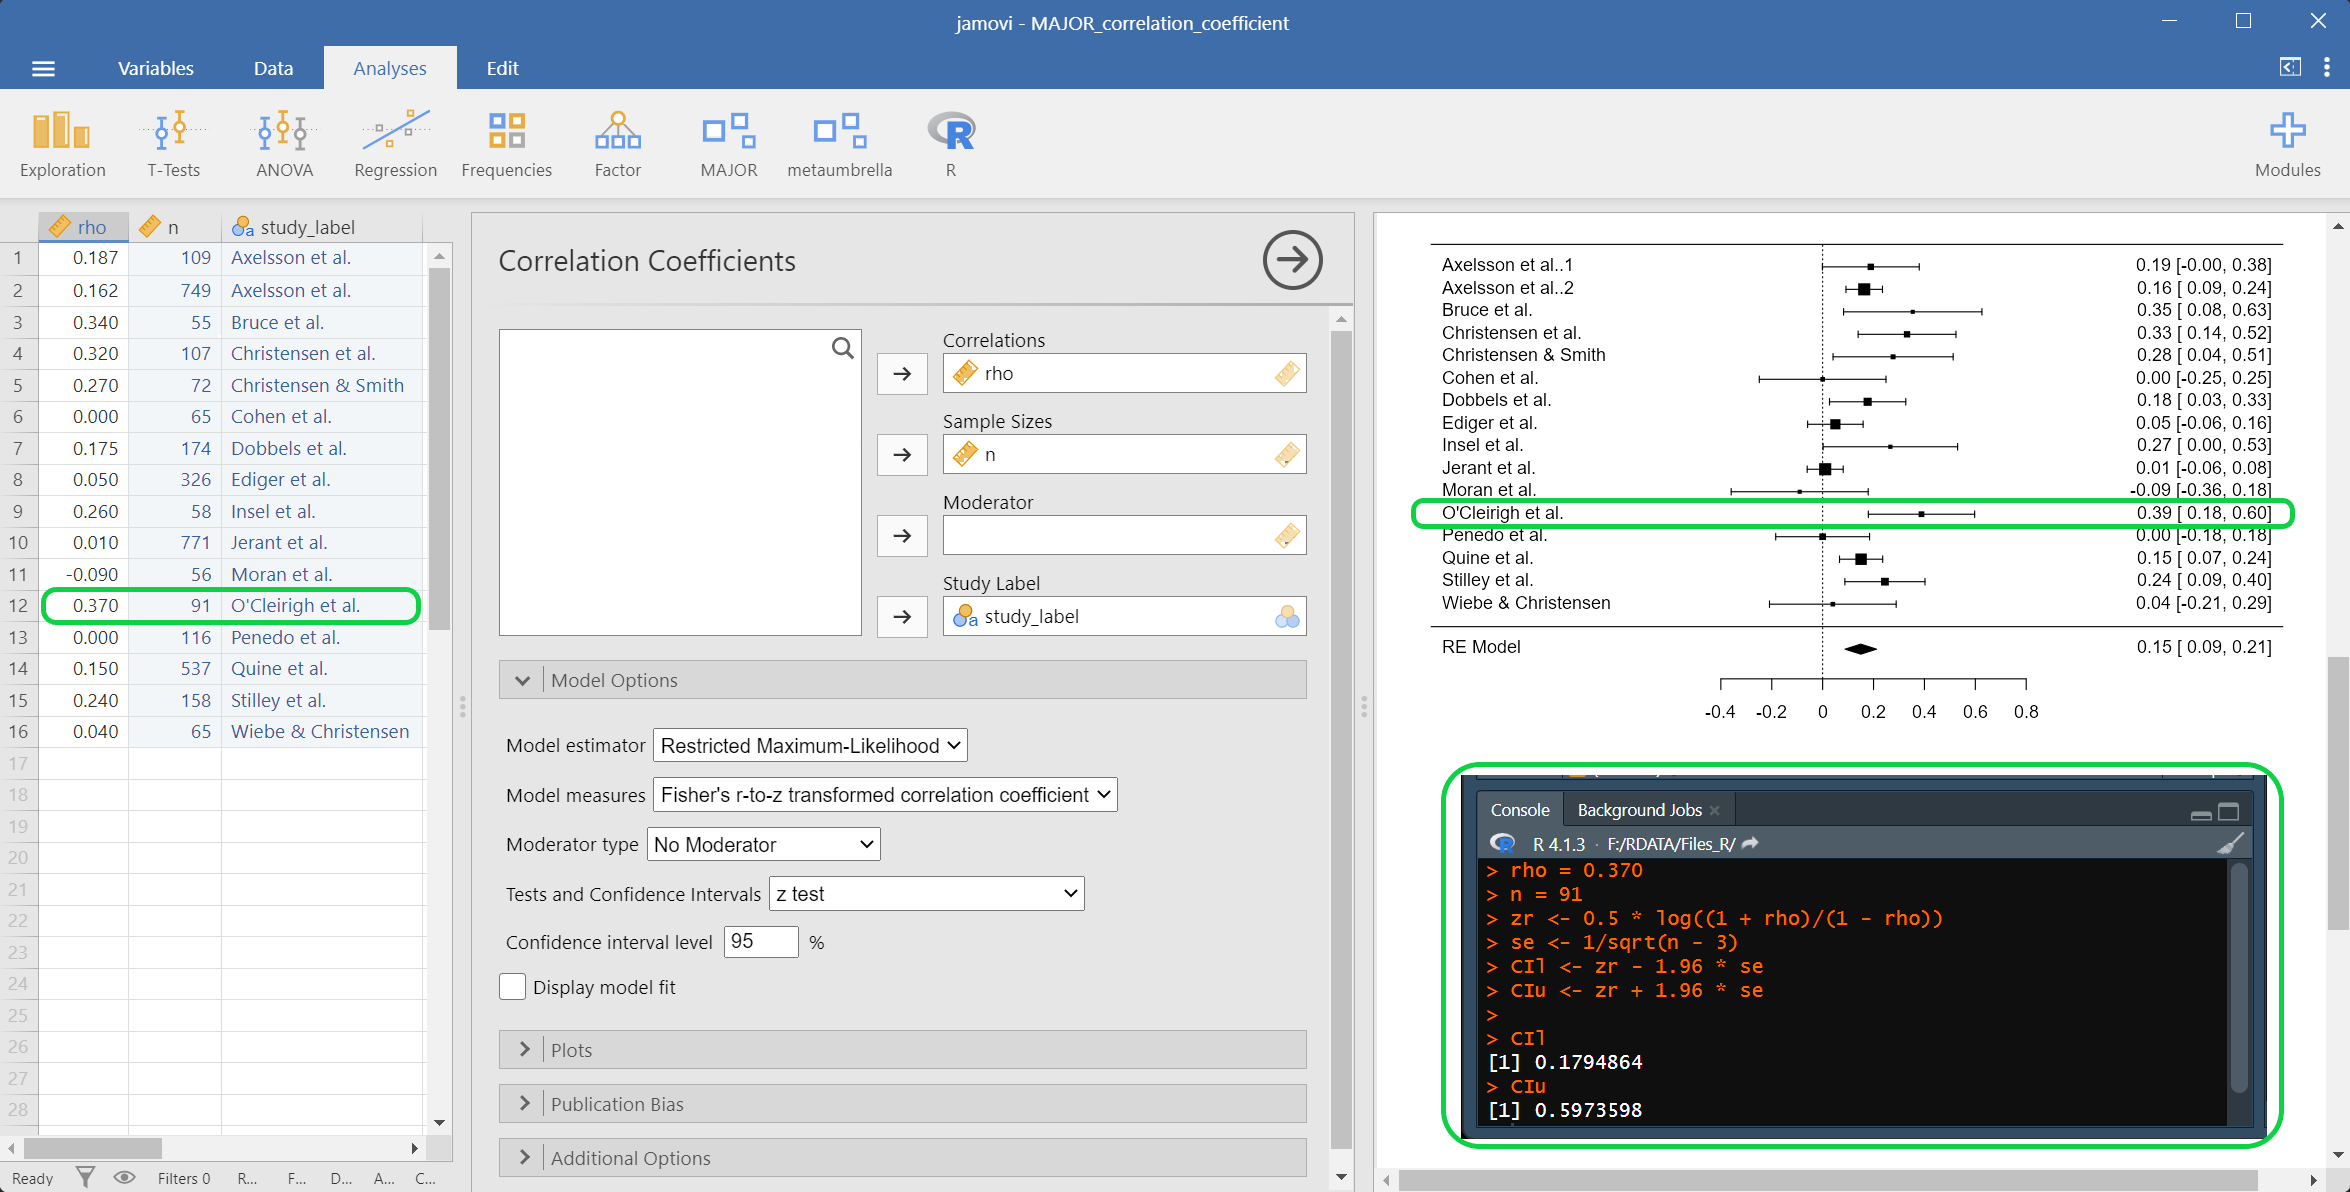2350x1192 pixels.
Task: Open the hamburger main menu
Action: pos(43,68)
